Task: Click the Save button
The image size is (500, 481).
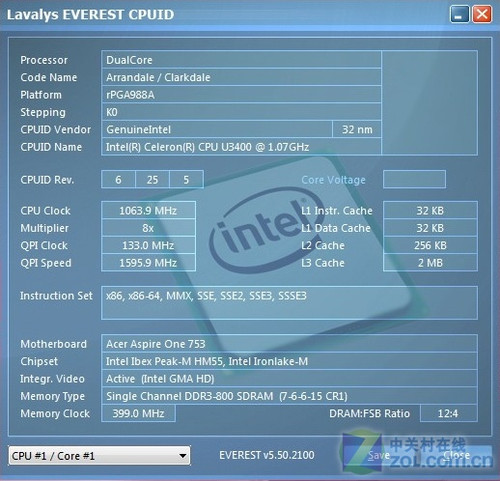Action: (379, 455)
